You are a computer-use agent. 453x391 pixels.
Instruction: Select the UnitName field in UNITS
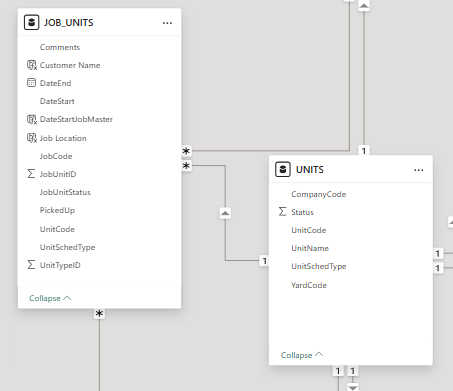pyautogui.click(x=310, y=248)
